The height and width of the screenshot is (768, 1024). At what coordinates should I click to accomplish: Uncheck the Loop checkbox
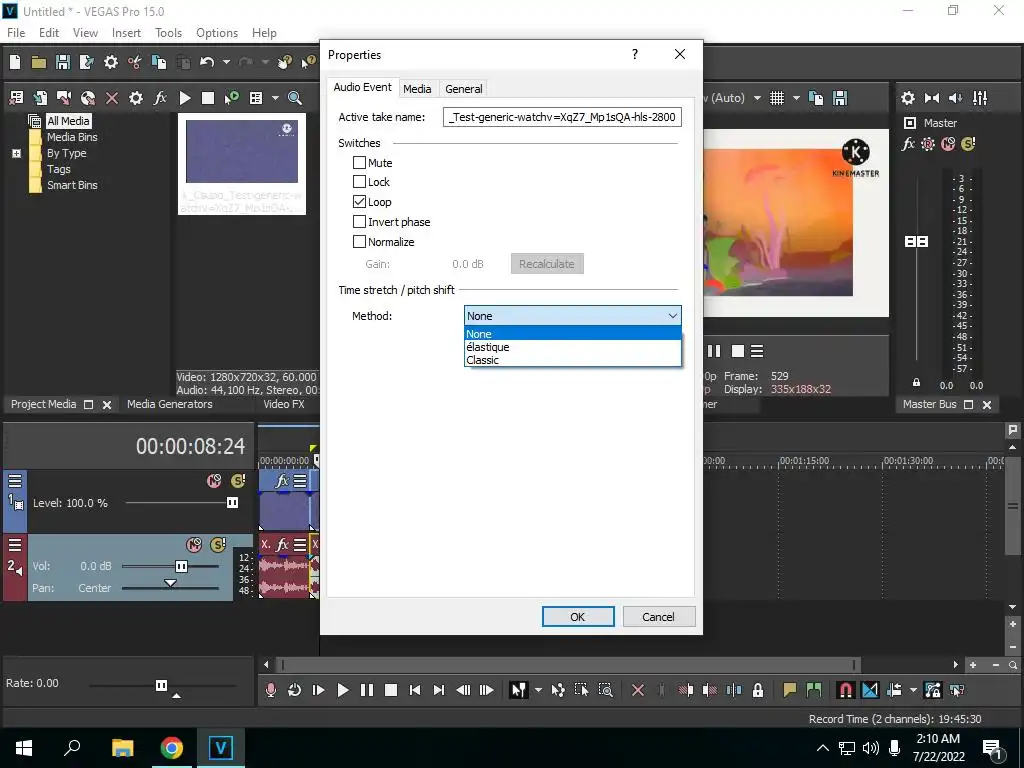click(x=359, y=202)
